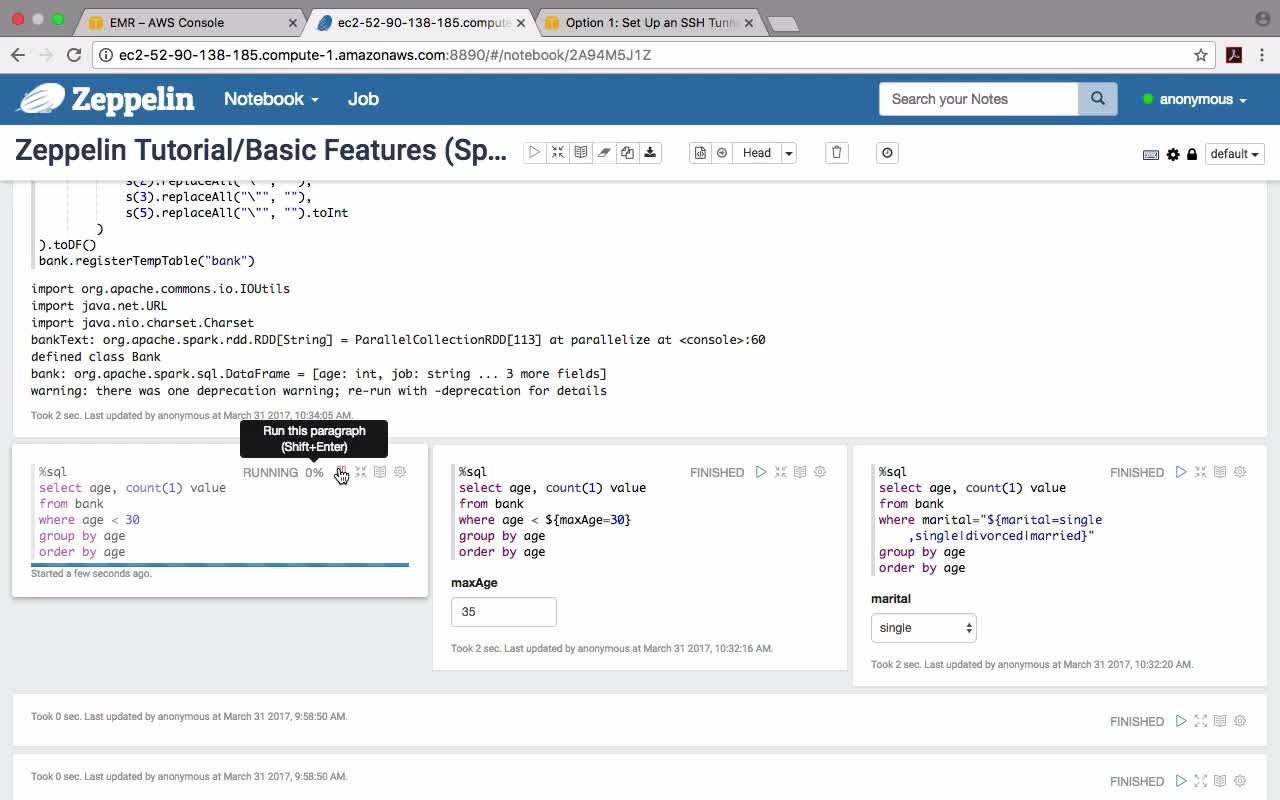Open note permissions lock icon

pos(1192,154)
